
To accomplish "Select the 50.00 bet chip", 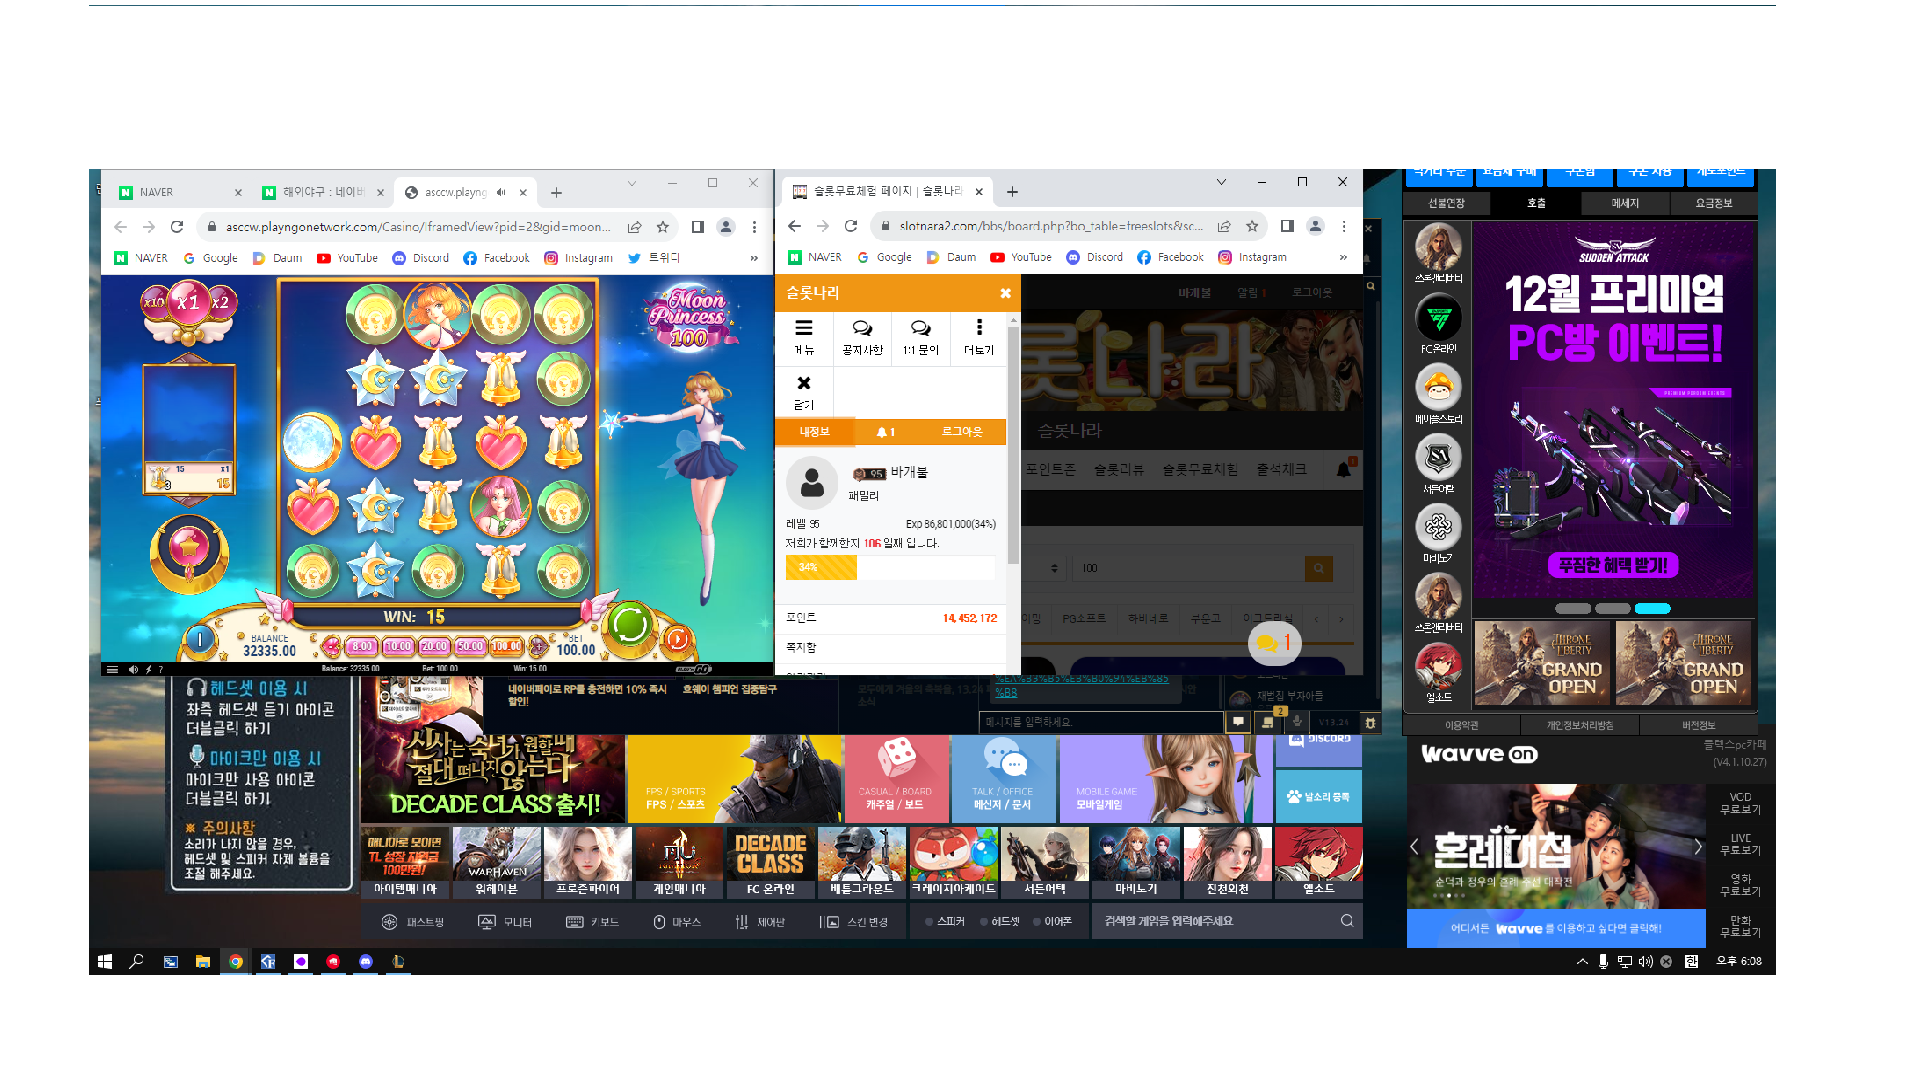I will pyautogui.click(x=470, y=646).
